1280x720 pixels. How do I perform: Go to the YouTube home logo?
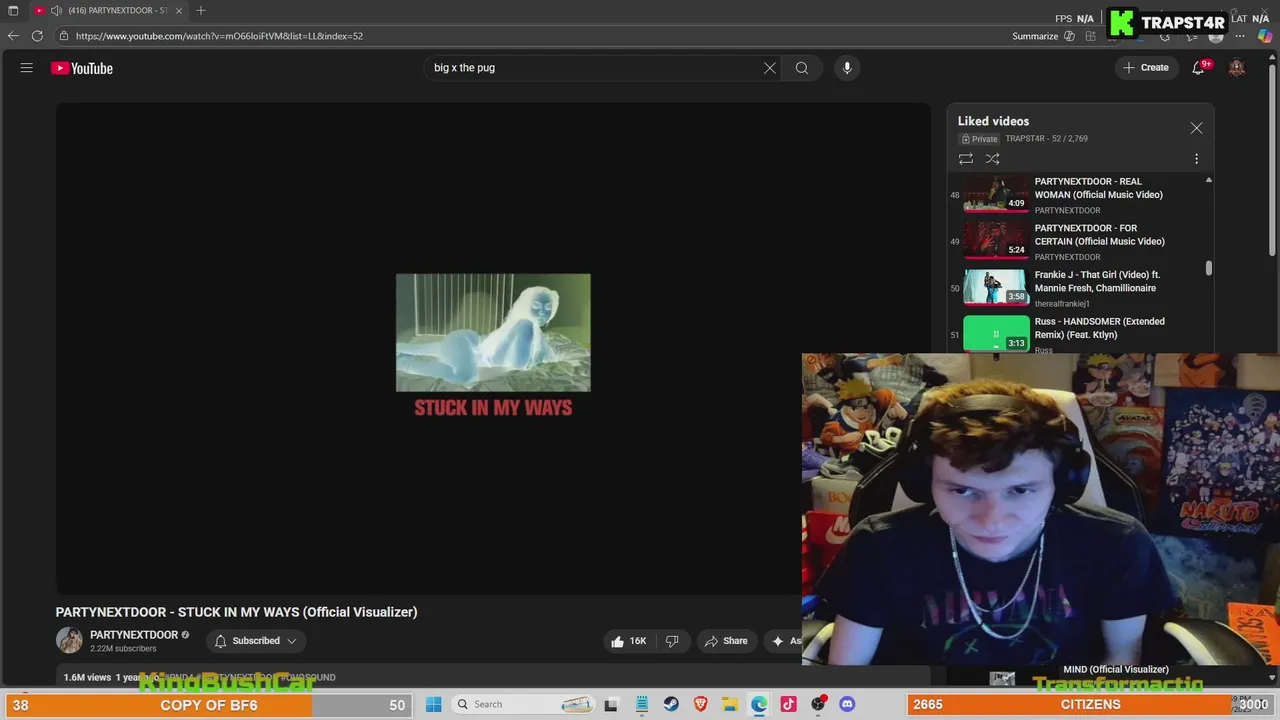tap(82, 68)
